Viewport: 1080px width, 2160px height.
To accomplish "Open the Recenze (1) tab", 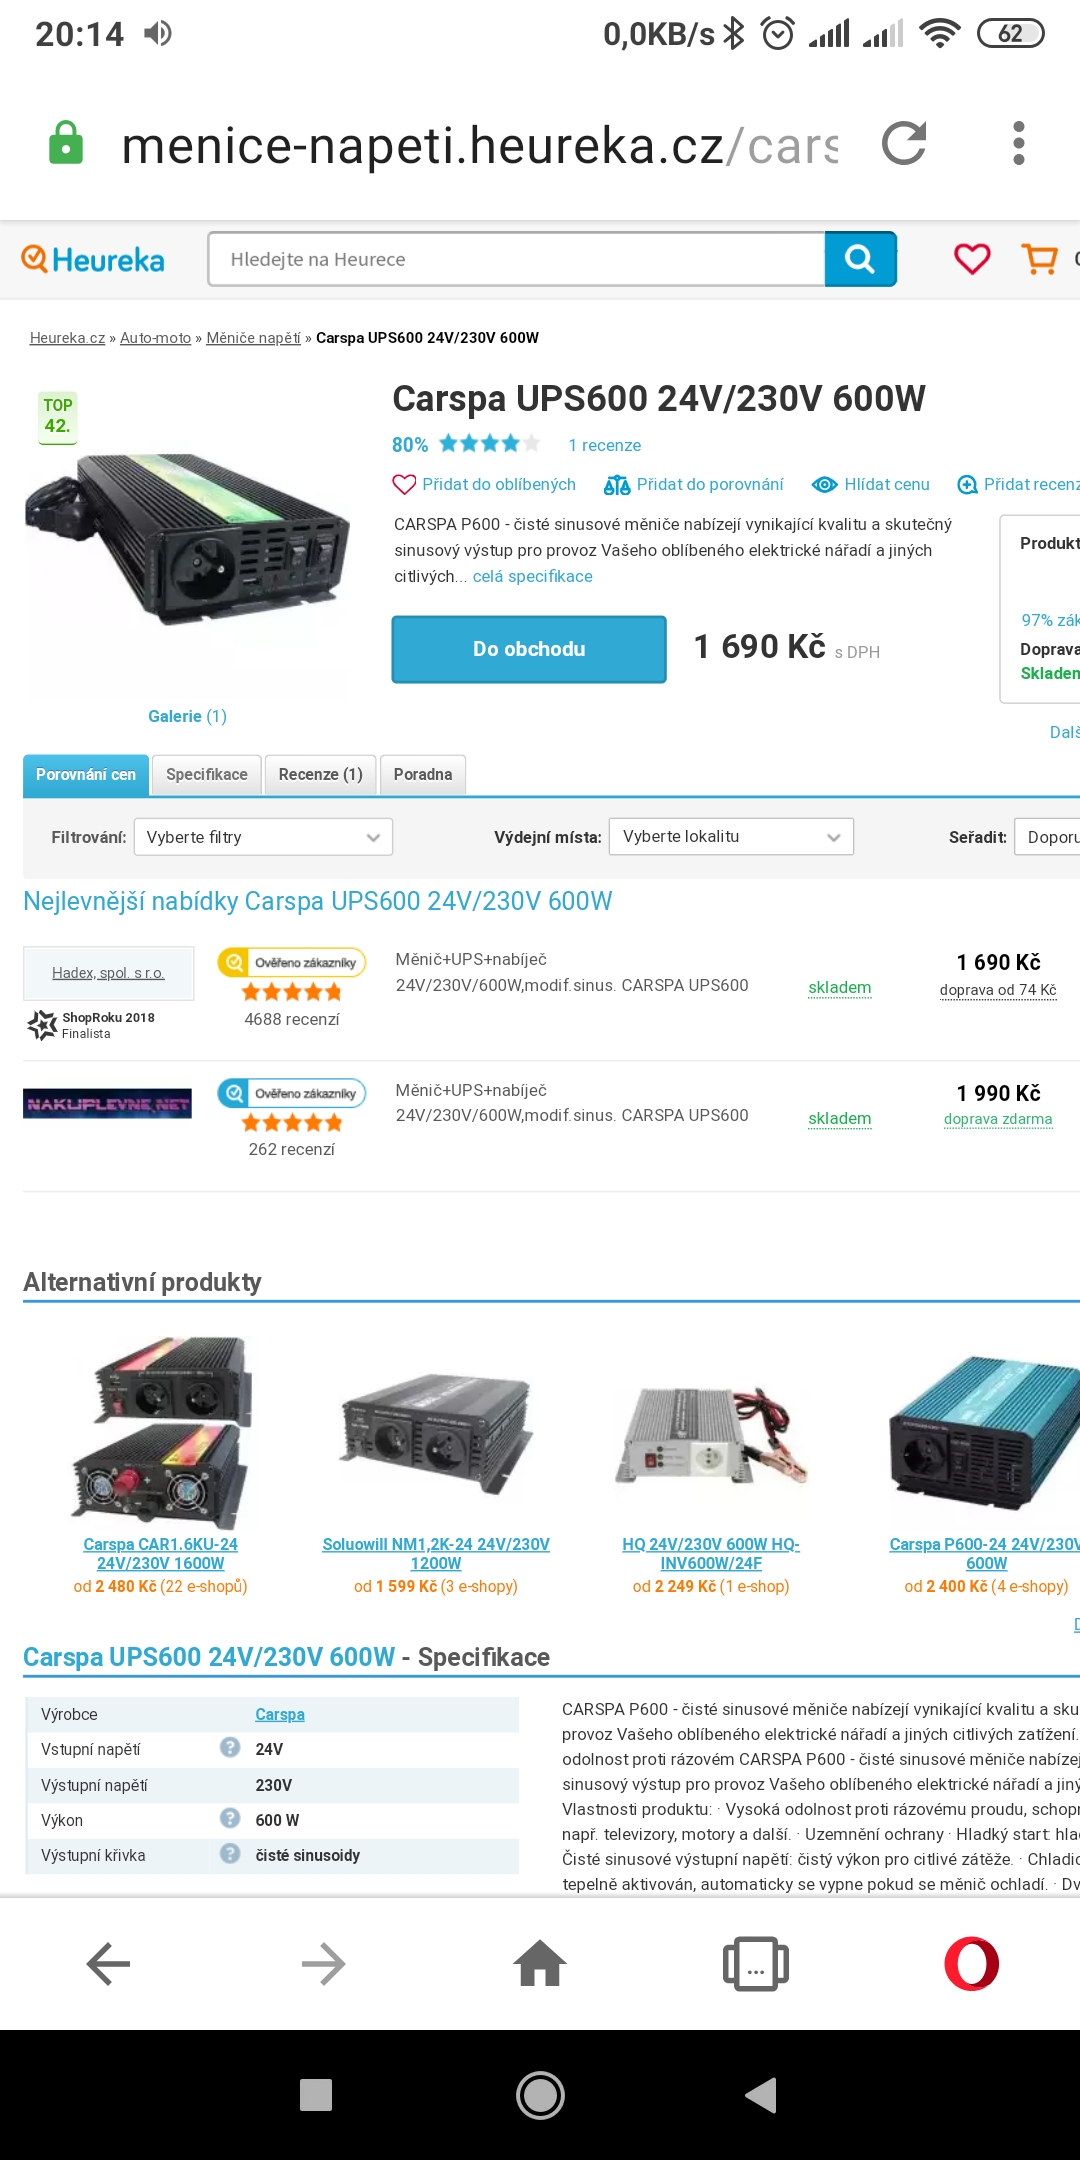I will click(320, 775).
